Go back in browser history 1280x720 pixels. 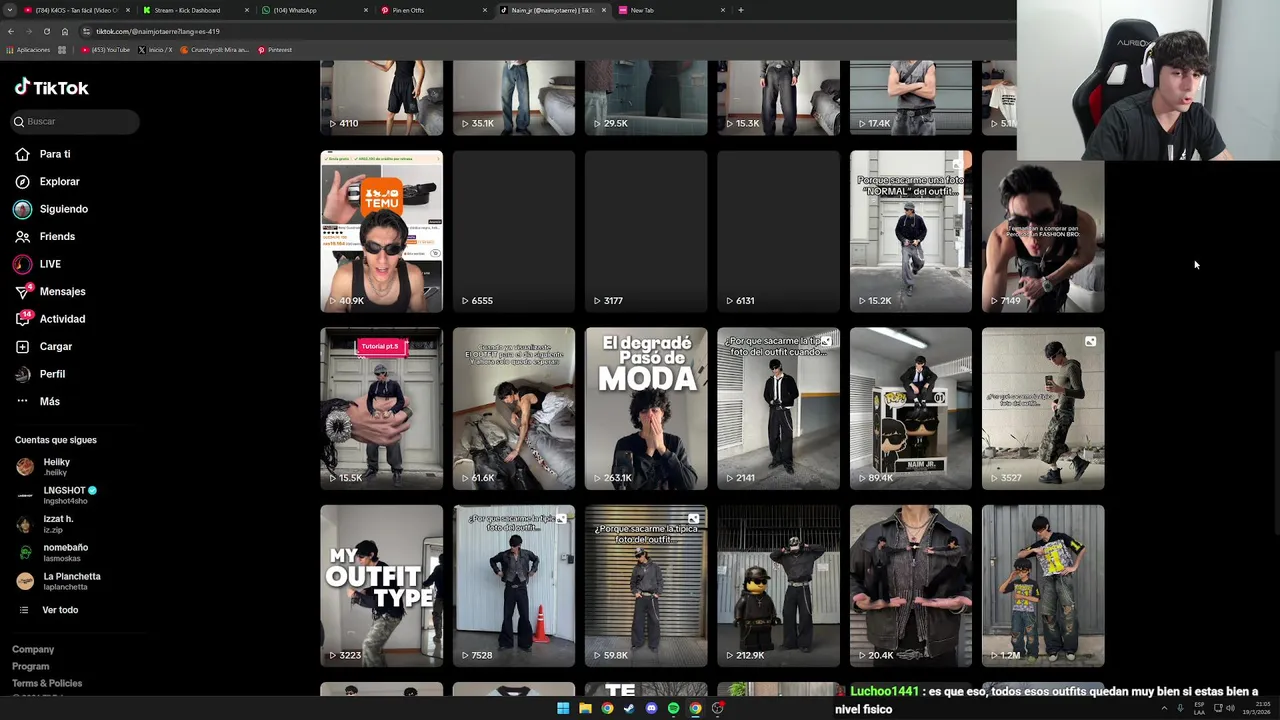(x=10, y=31)
